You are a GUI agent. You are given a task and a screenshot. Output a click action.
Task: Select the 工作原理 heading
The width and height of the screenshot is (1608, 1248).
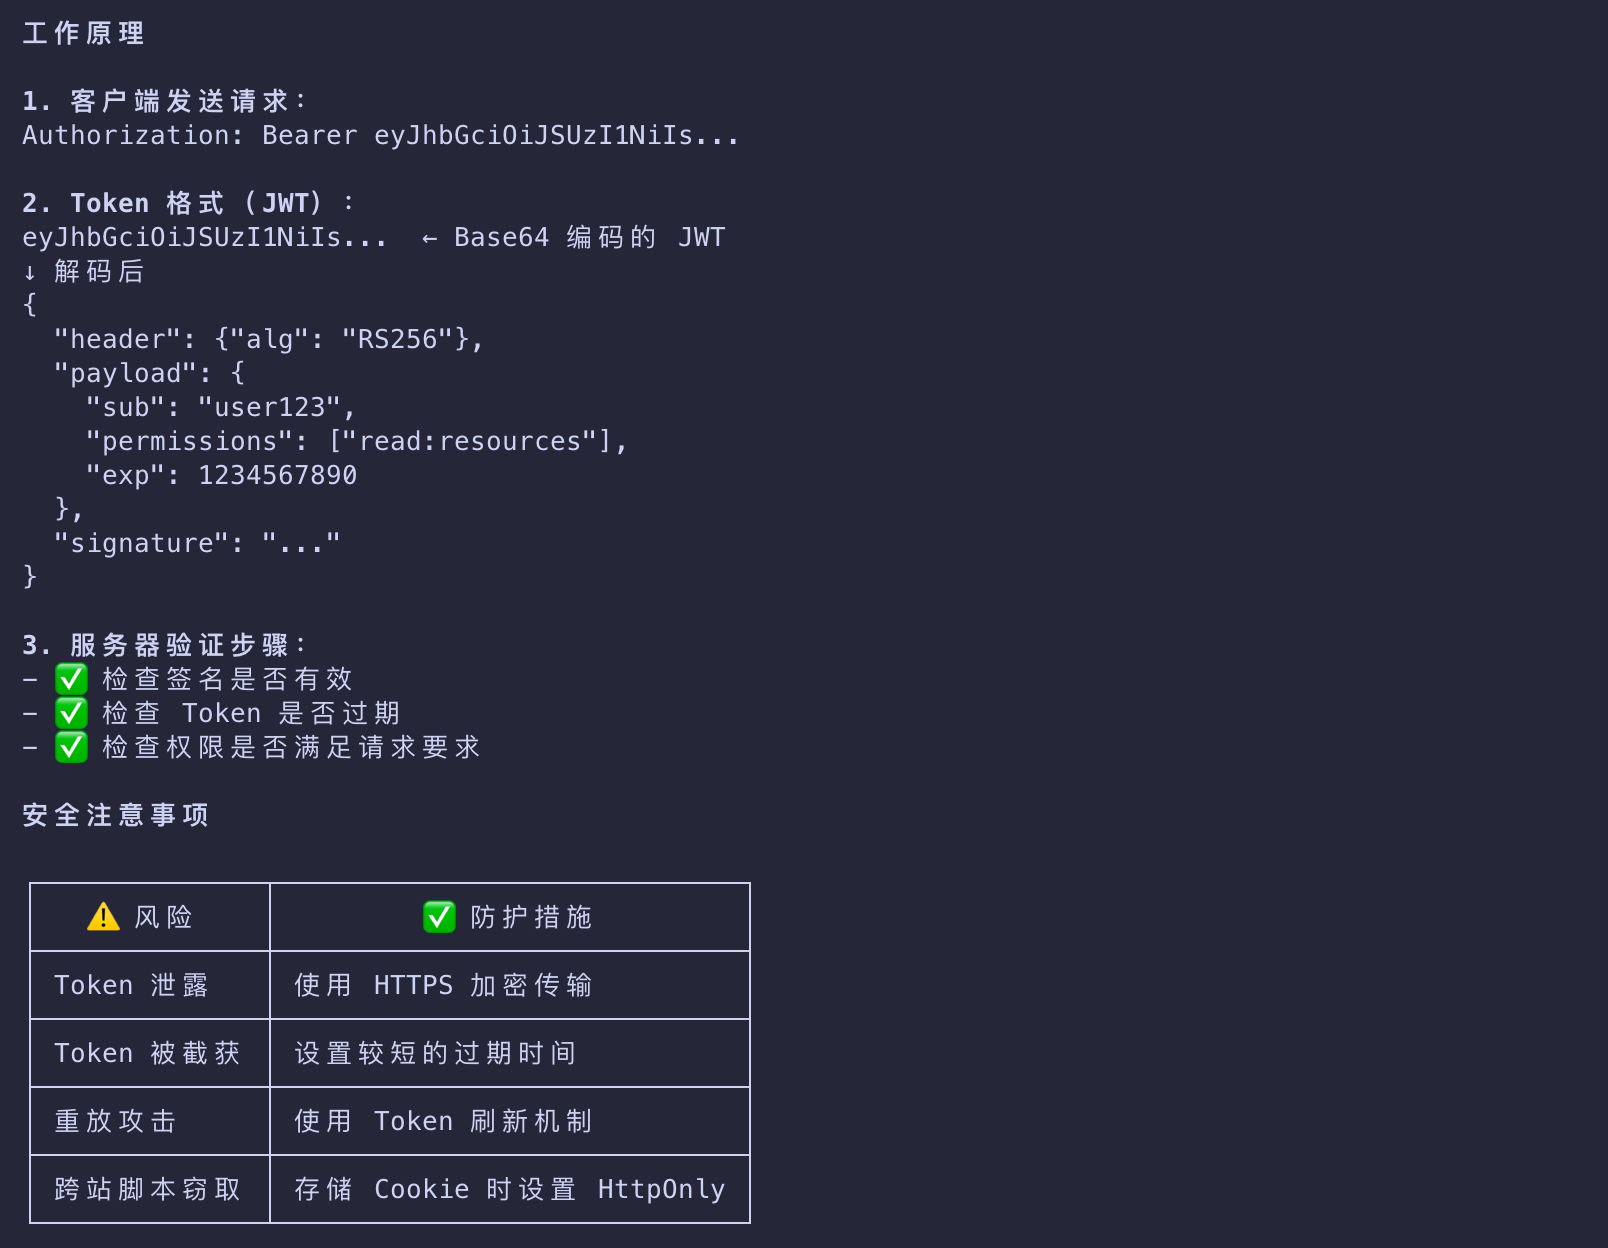tap(84, 34)
